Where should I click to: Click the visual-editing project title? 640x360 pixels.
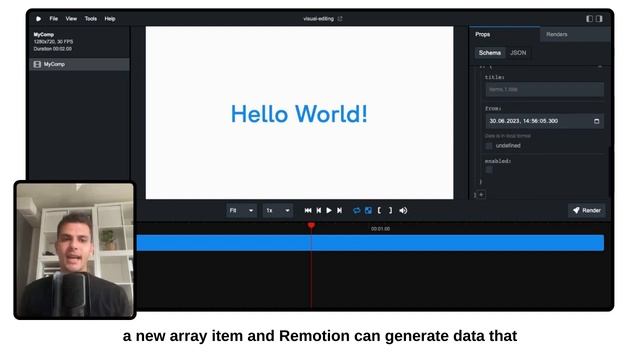tap(318, 19)
